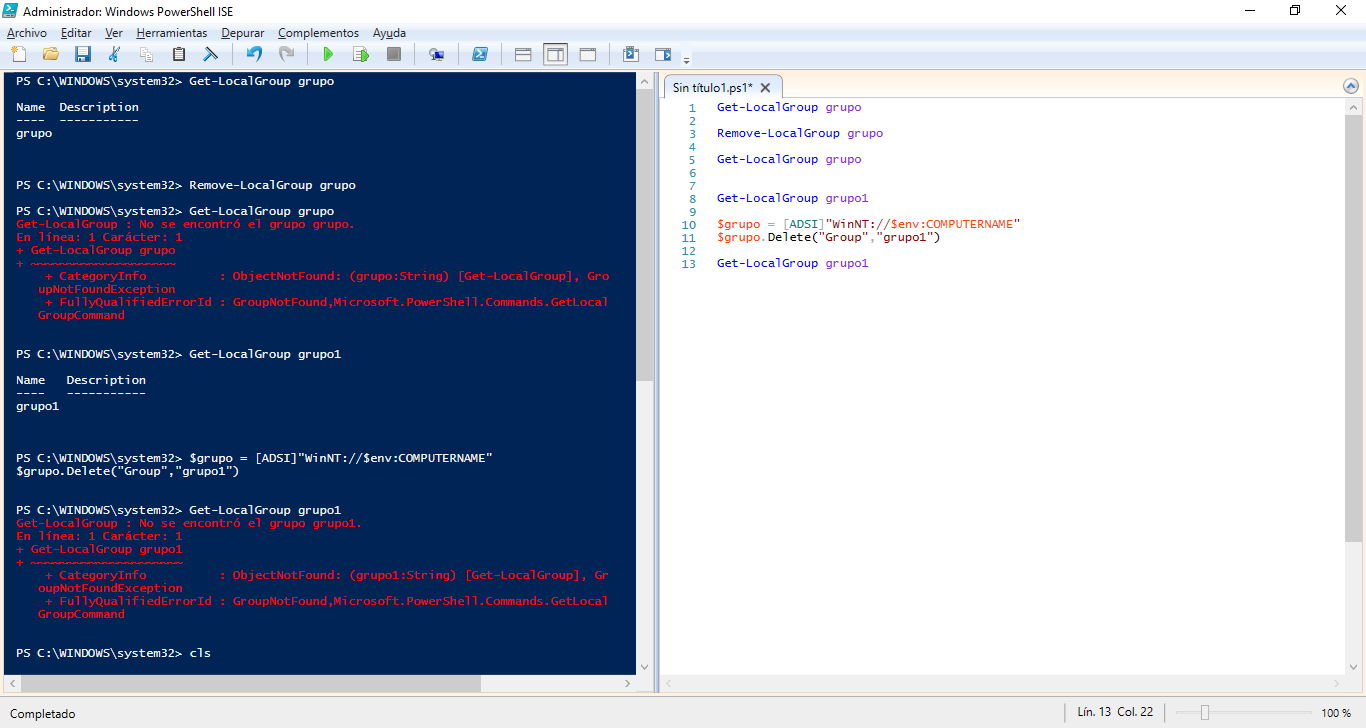
Task: Open the Complementos menu
Action: 318,33
